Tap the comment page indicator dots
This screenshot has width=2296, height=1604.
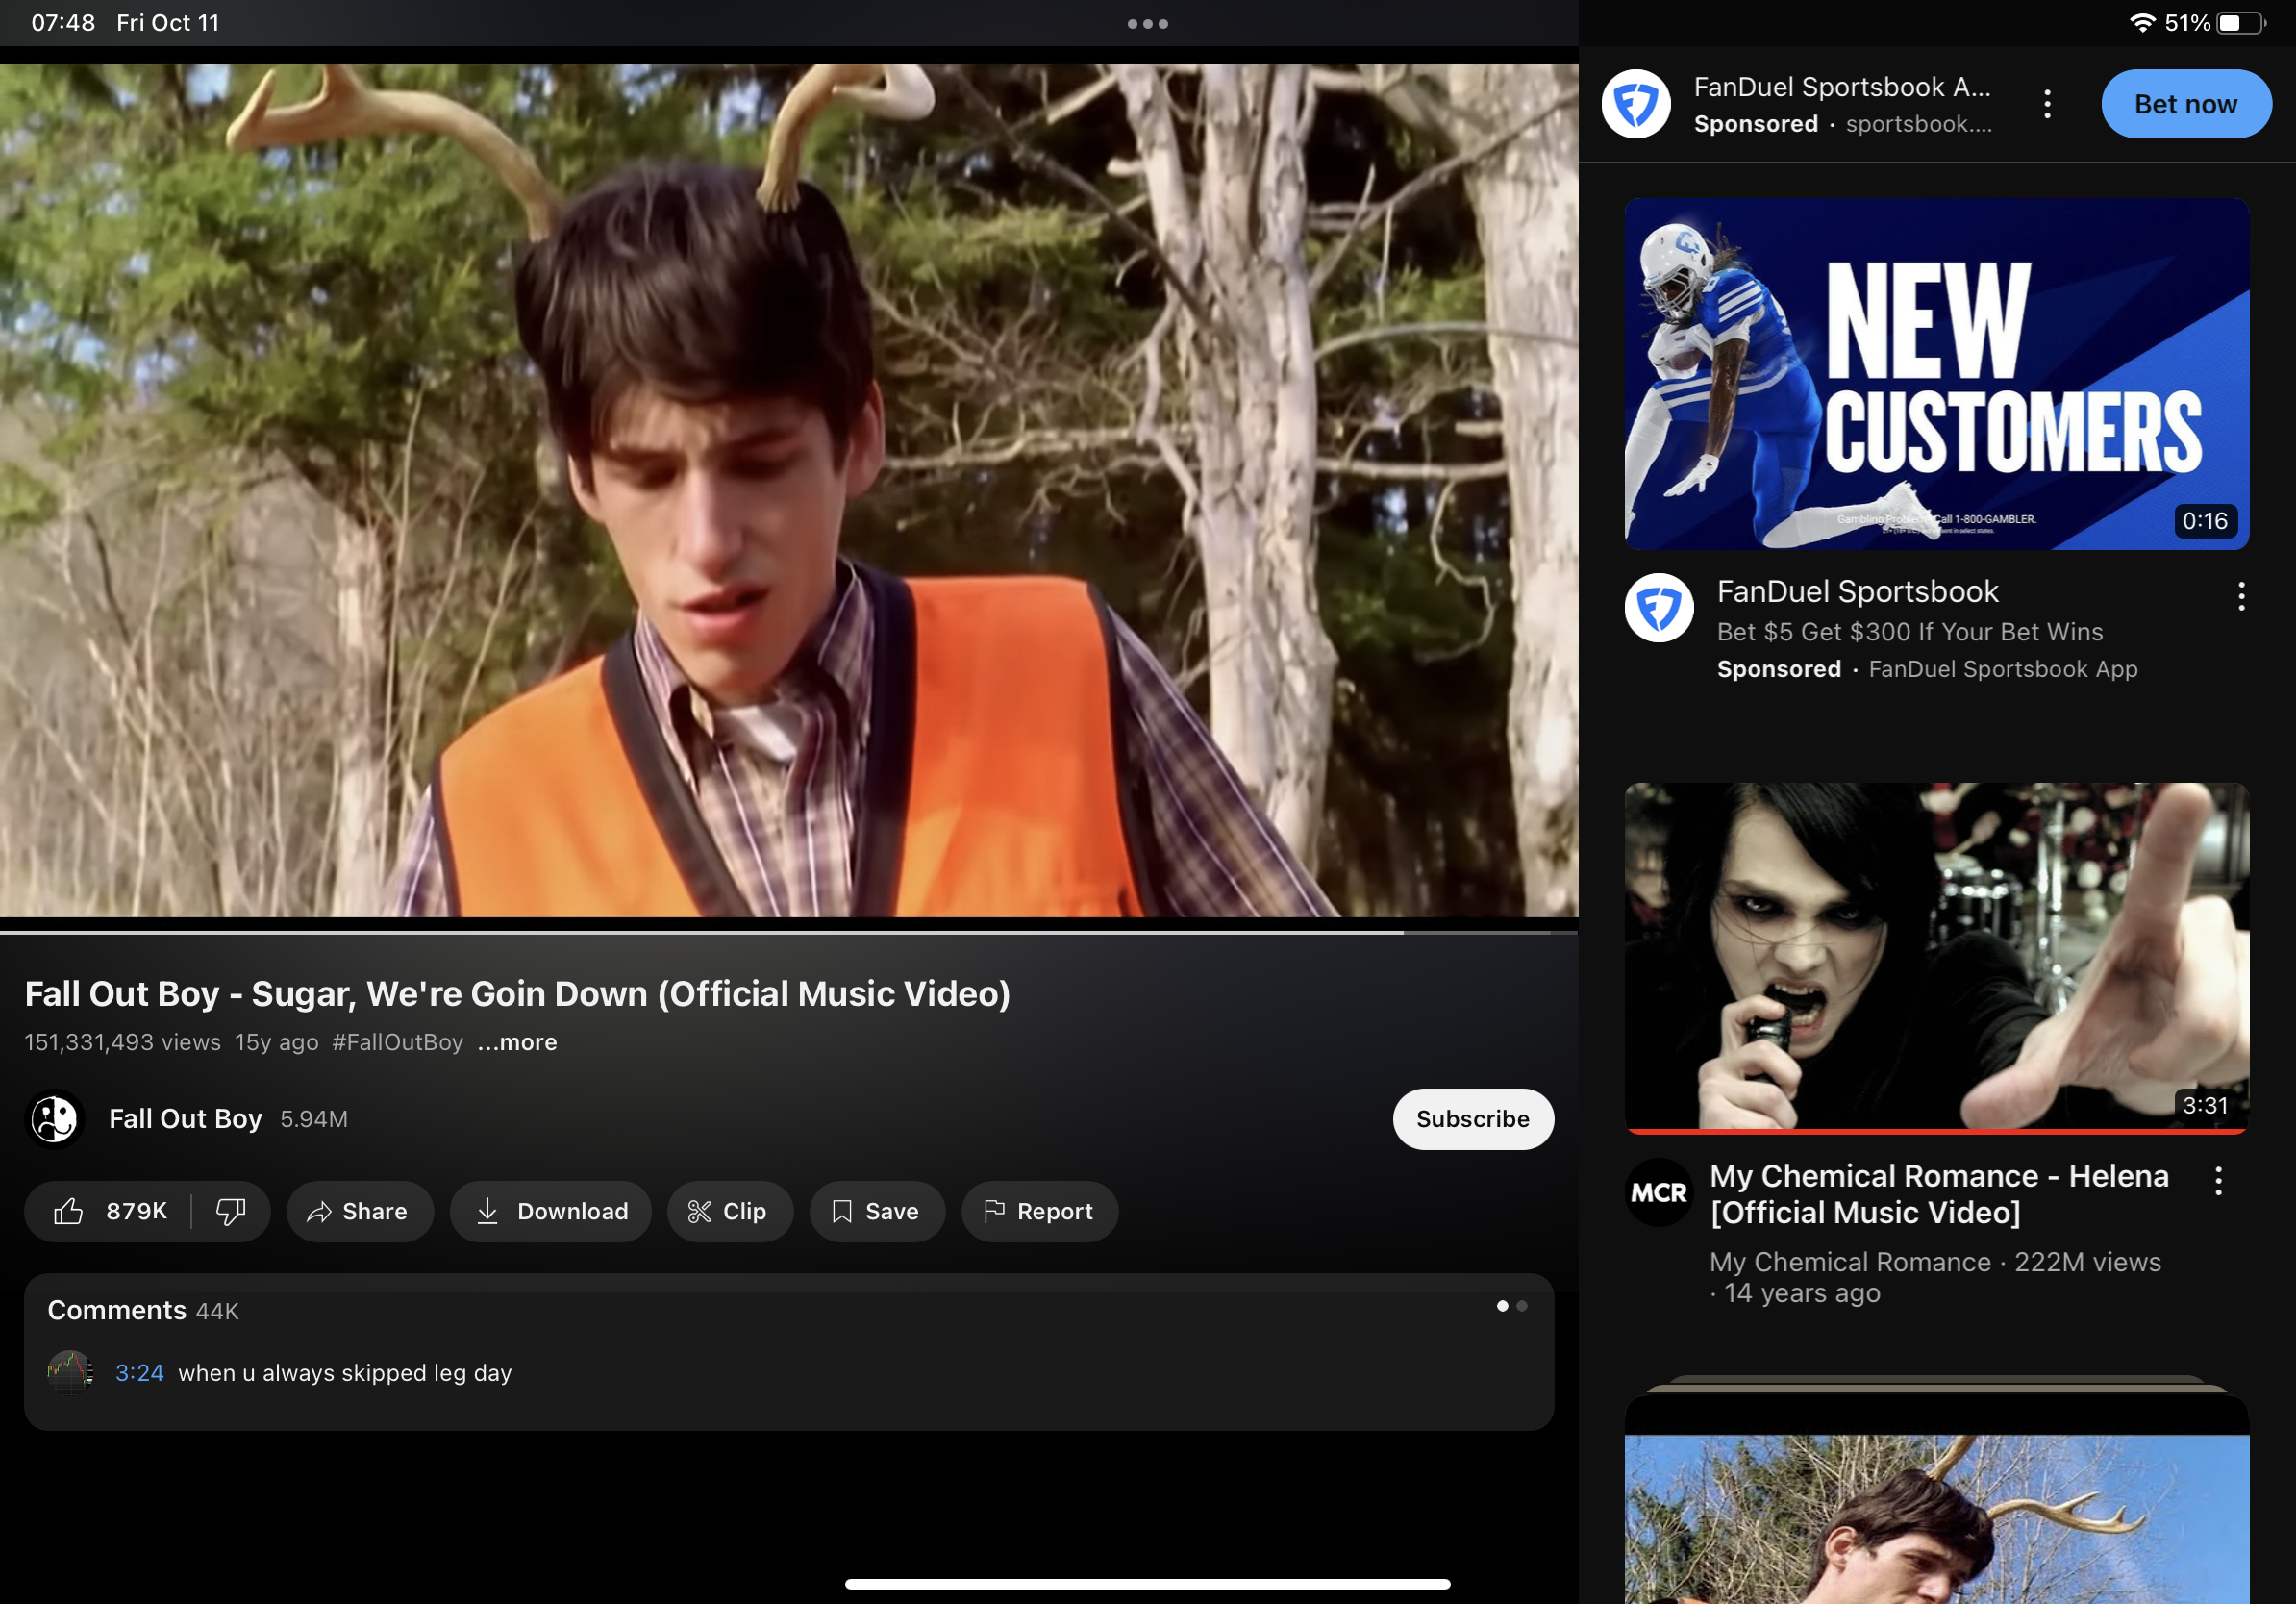point(1512,1306)
